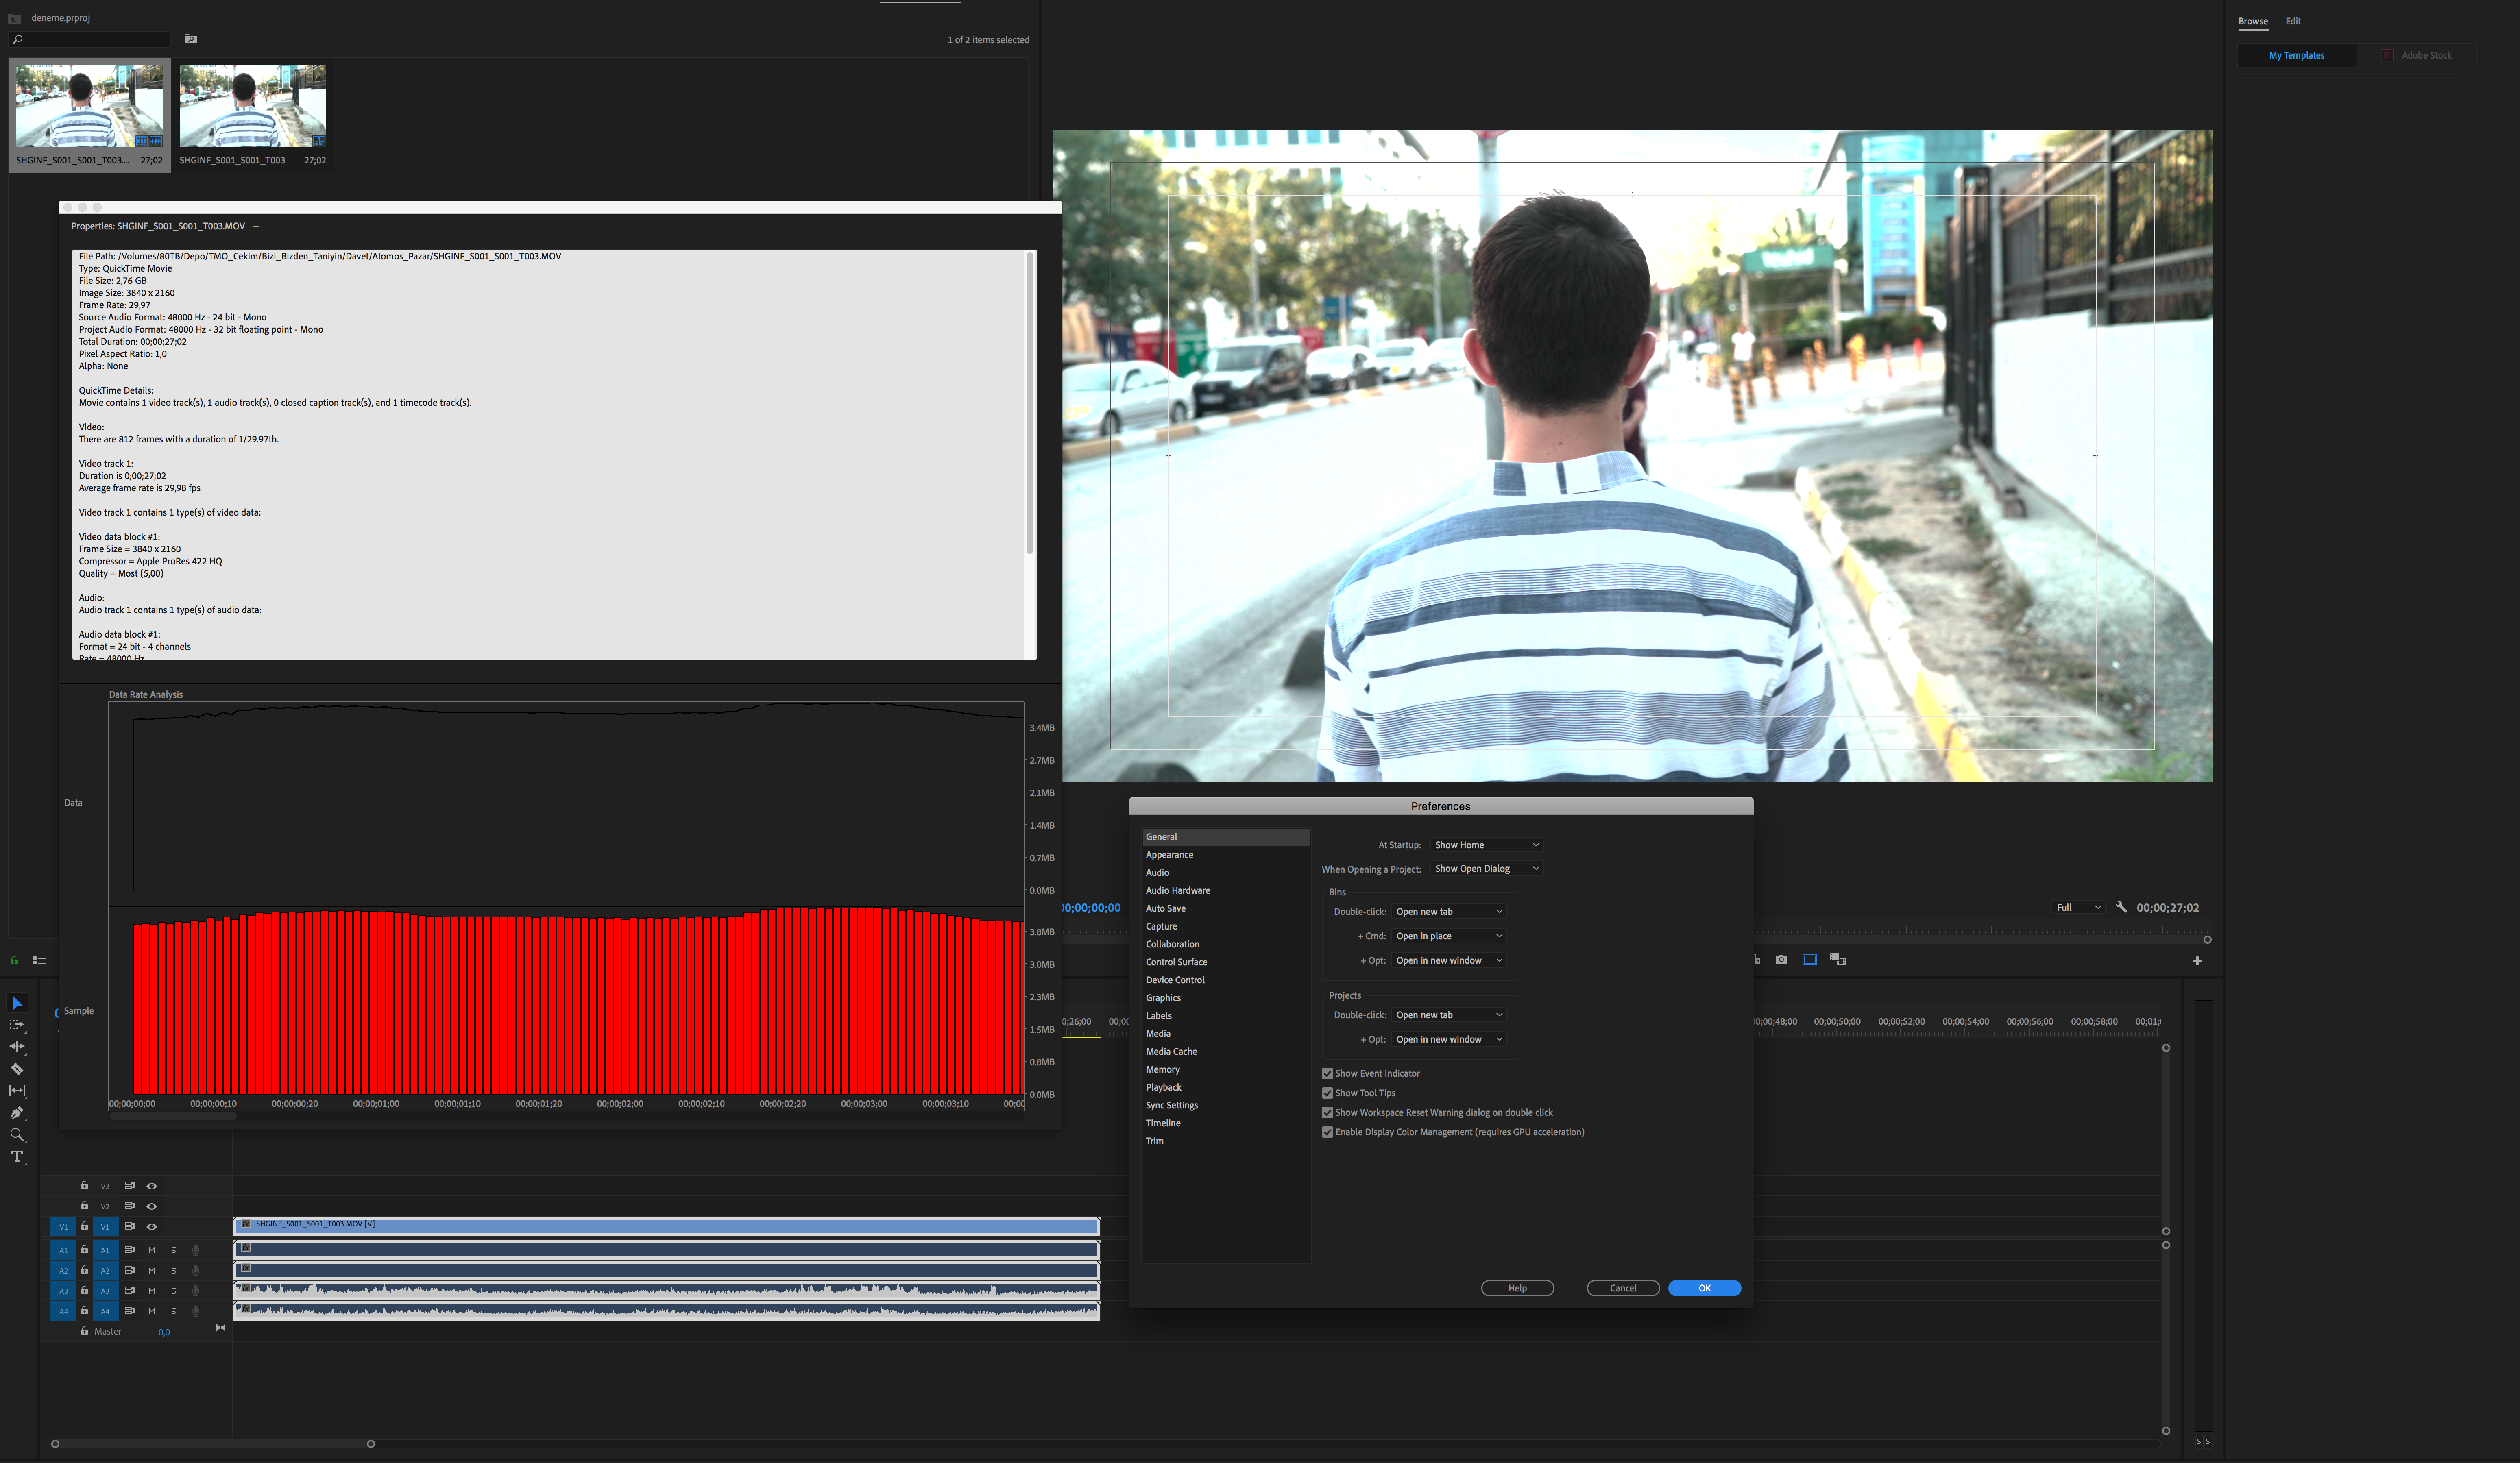Toggle V2 track output eye icon
The height and width of the screenshot is (1463, 2520).
pyautogui.click(x=152, y=1206)
